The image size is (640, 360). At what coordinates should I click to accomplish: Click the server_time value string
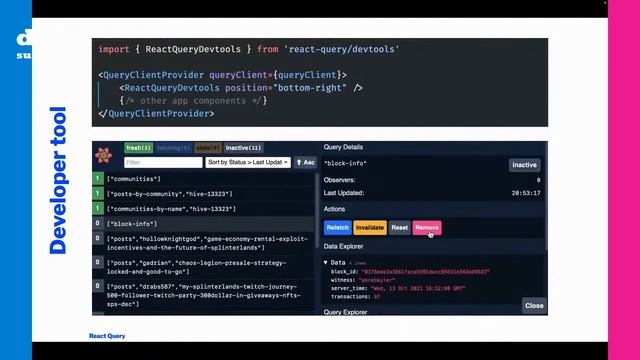click(x=418, y=288)
